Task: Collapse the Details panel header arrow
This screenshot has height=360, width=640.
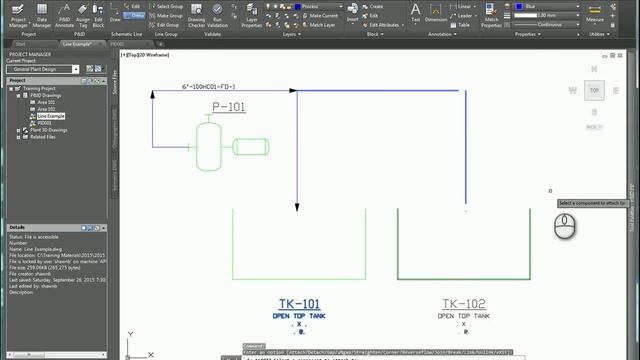Action: coord(104,228)
